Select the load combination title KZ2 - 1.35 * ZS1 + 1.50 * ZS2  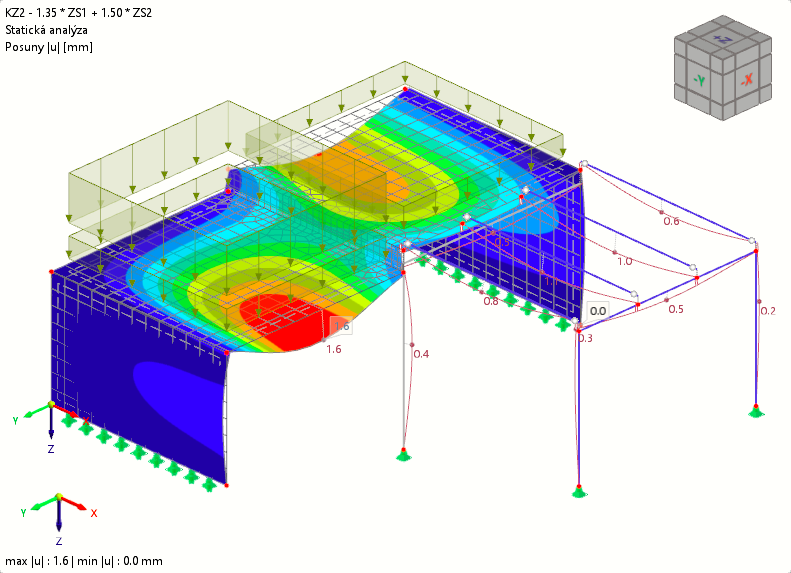(x=78, y=13)
